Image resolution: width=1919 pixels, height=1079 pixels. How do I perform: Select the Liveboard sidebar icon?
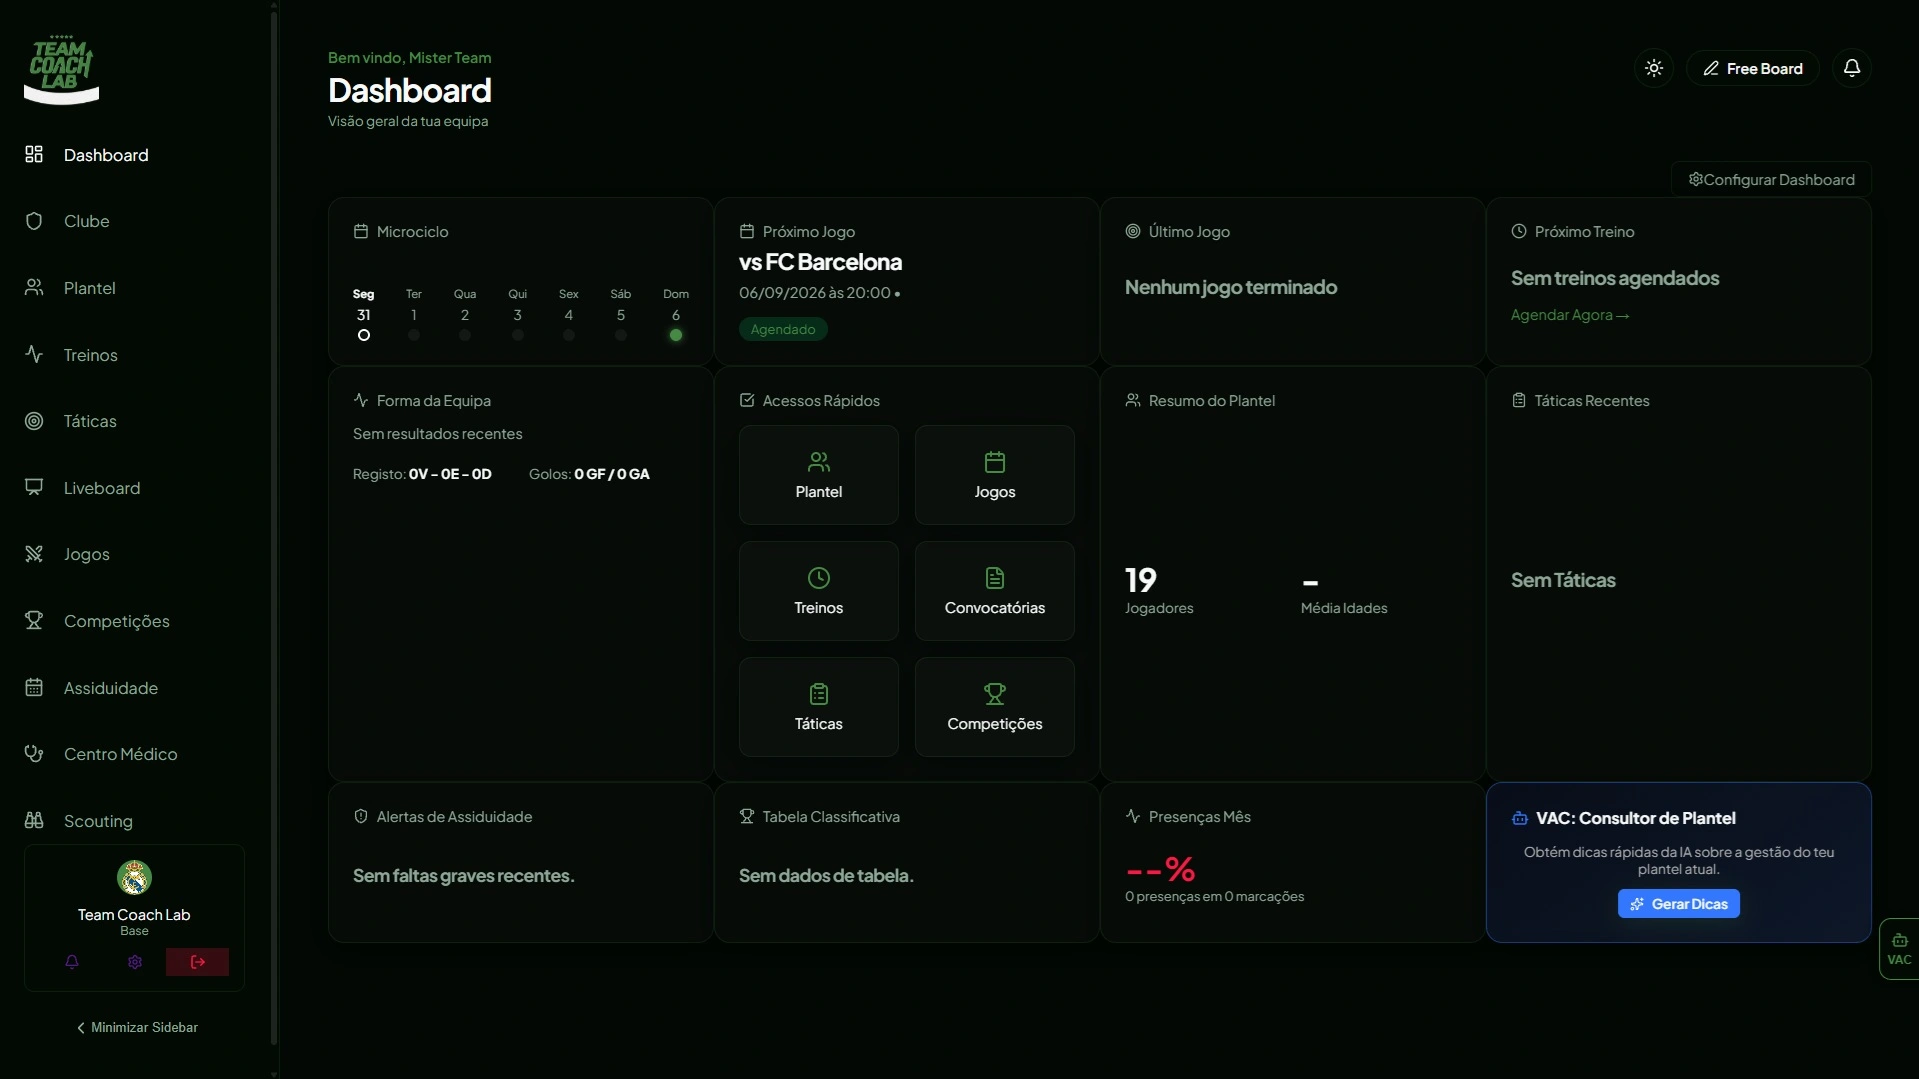click(34, 487)
